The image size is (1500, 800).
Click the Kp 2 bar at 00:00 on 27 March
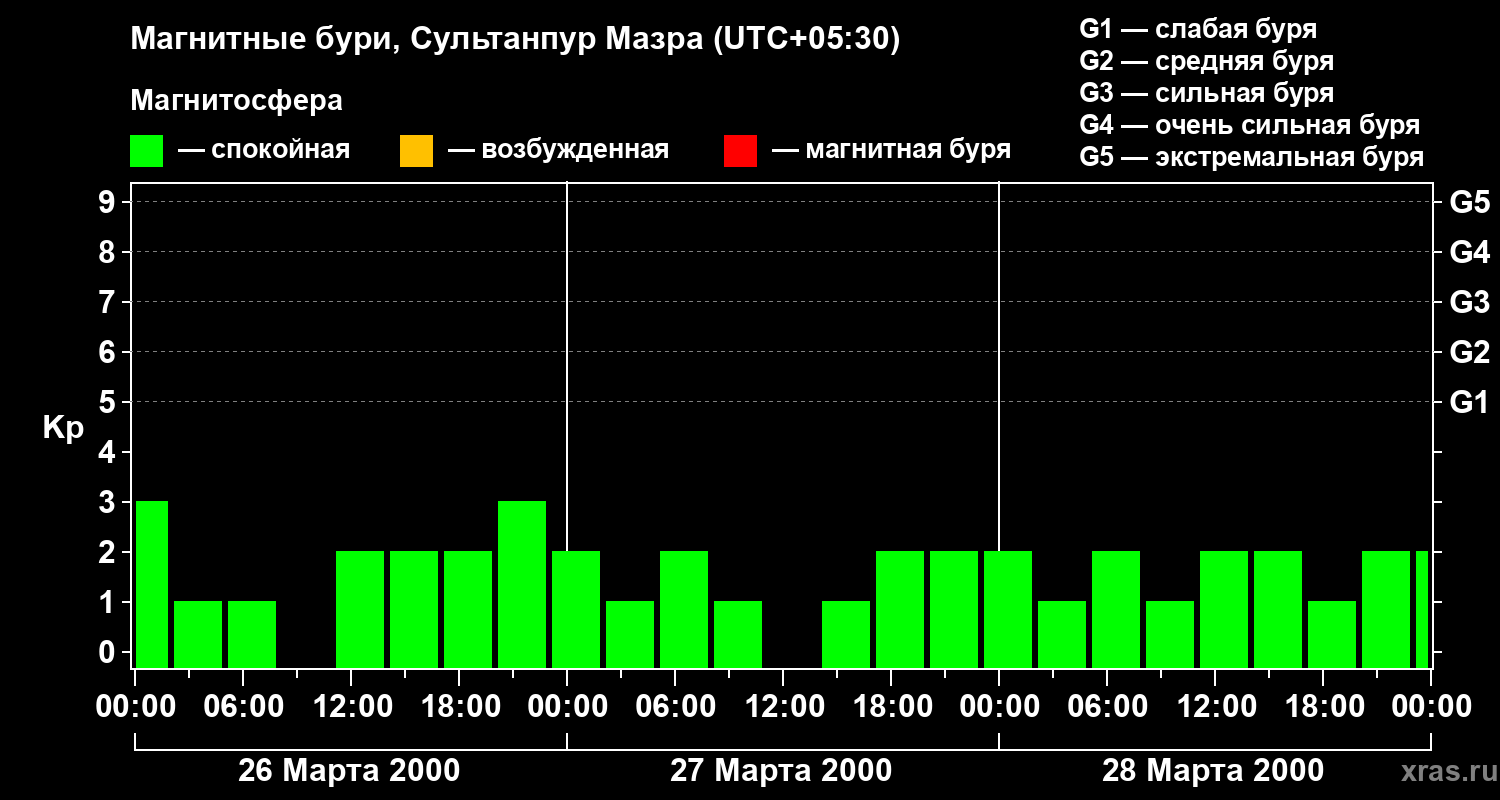(x=576, y=609)
